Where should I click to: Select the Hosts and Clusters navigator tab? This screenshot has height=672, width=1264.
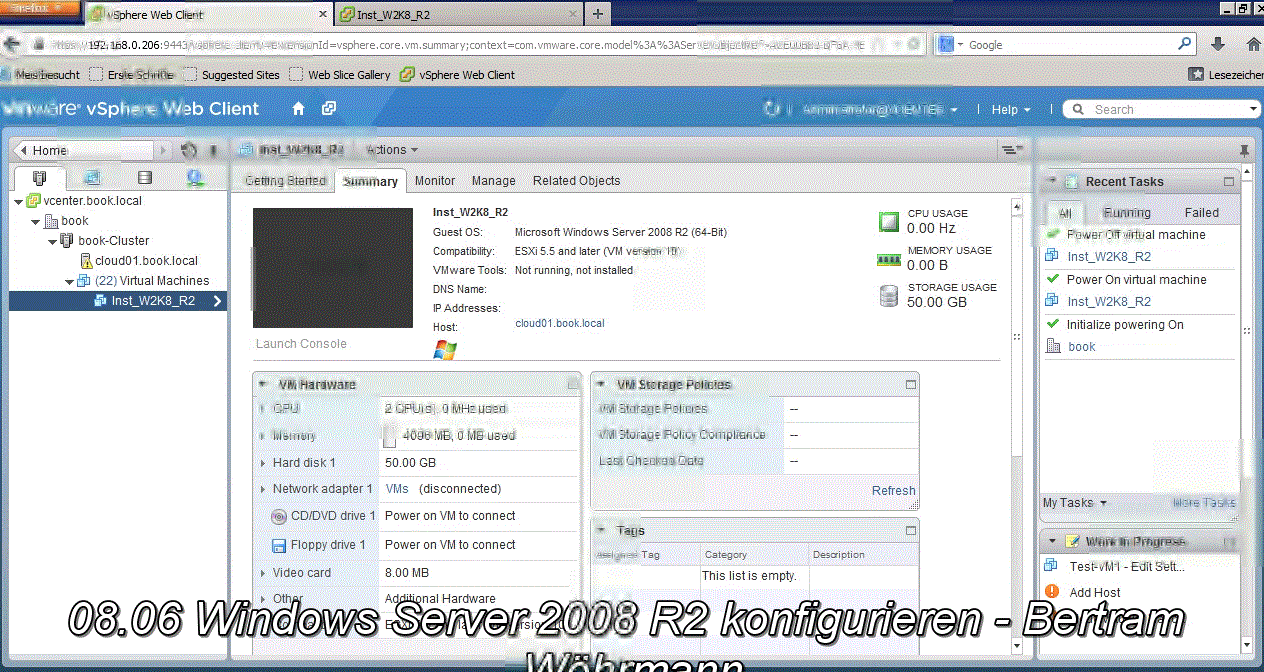point(39,178)
